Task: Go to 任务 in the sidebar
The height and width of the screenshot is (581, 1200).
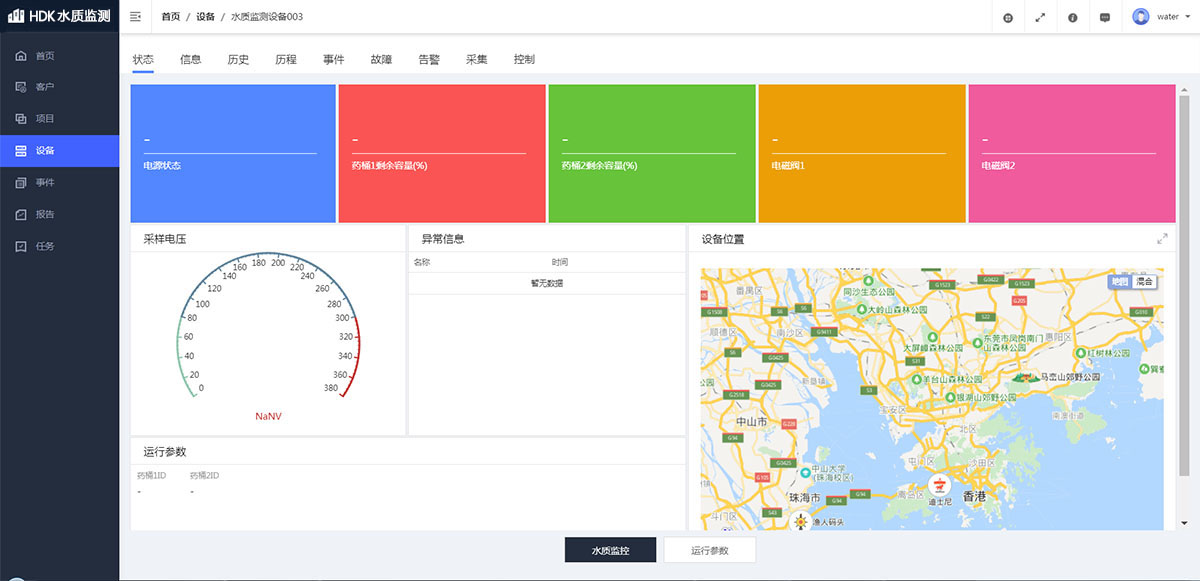Action: [44, 246]
